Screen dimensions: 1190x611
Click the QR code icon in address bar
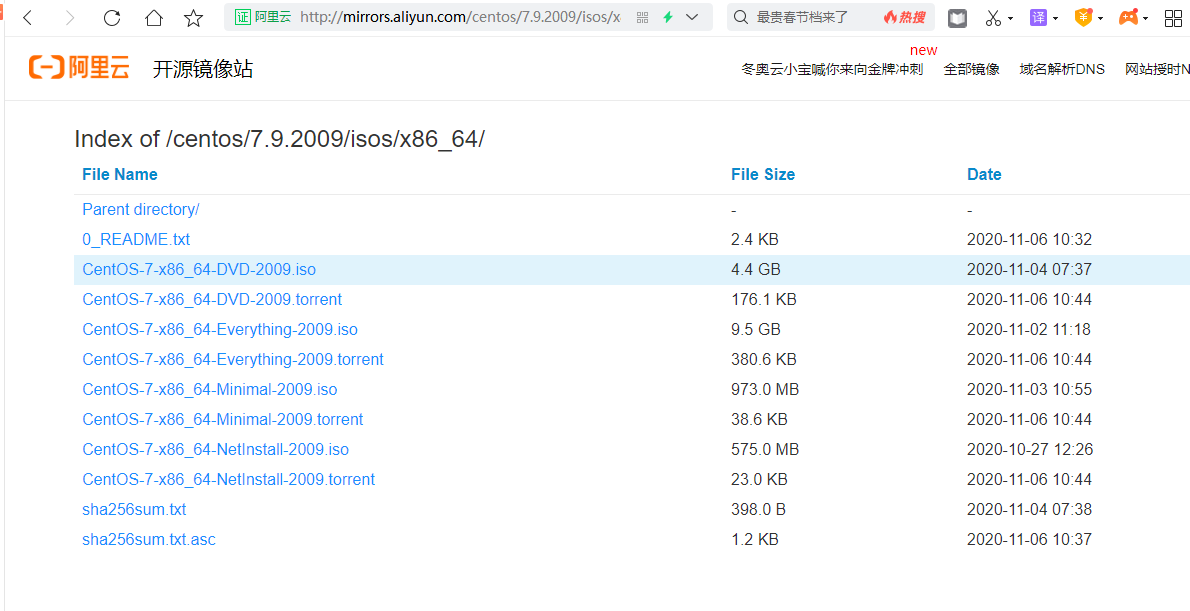coord(640,17)
